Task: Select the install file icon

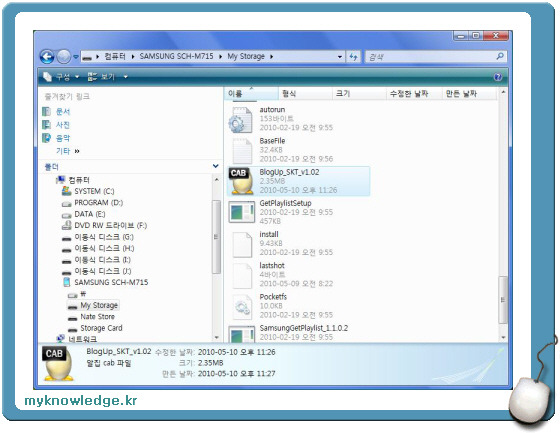Action: pyautogui.click(x=242, y=245)
